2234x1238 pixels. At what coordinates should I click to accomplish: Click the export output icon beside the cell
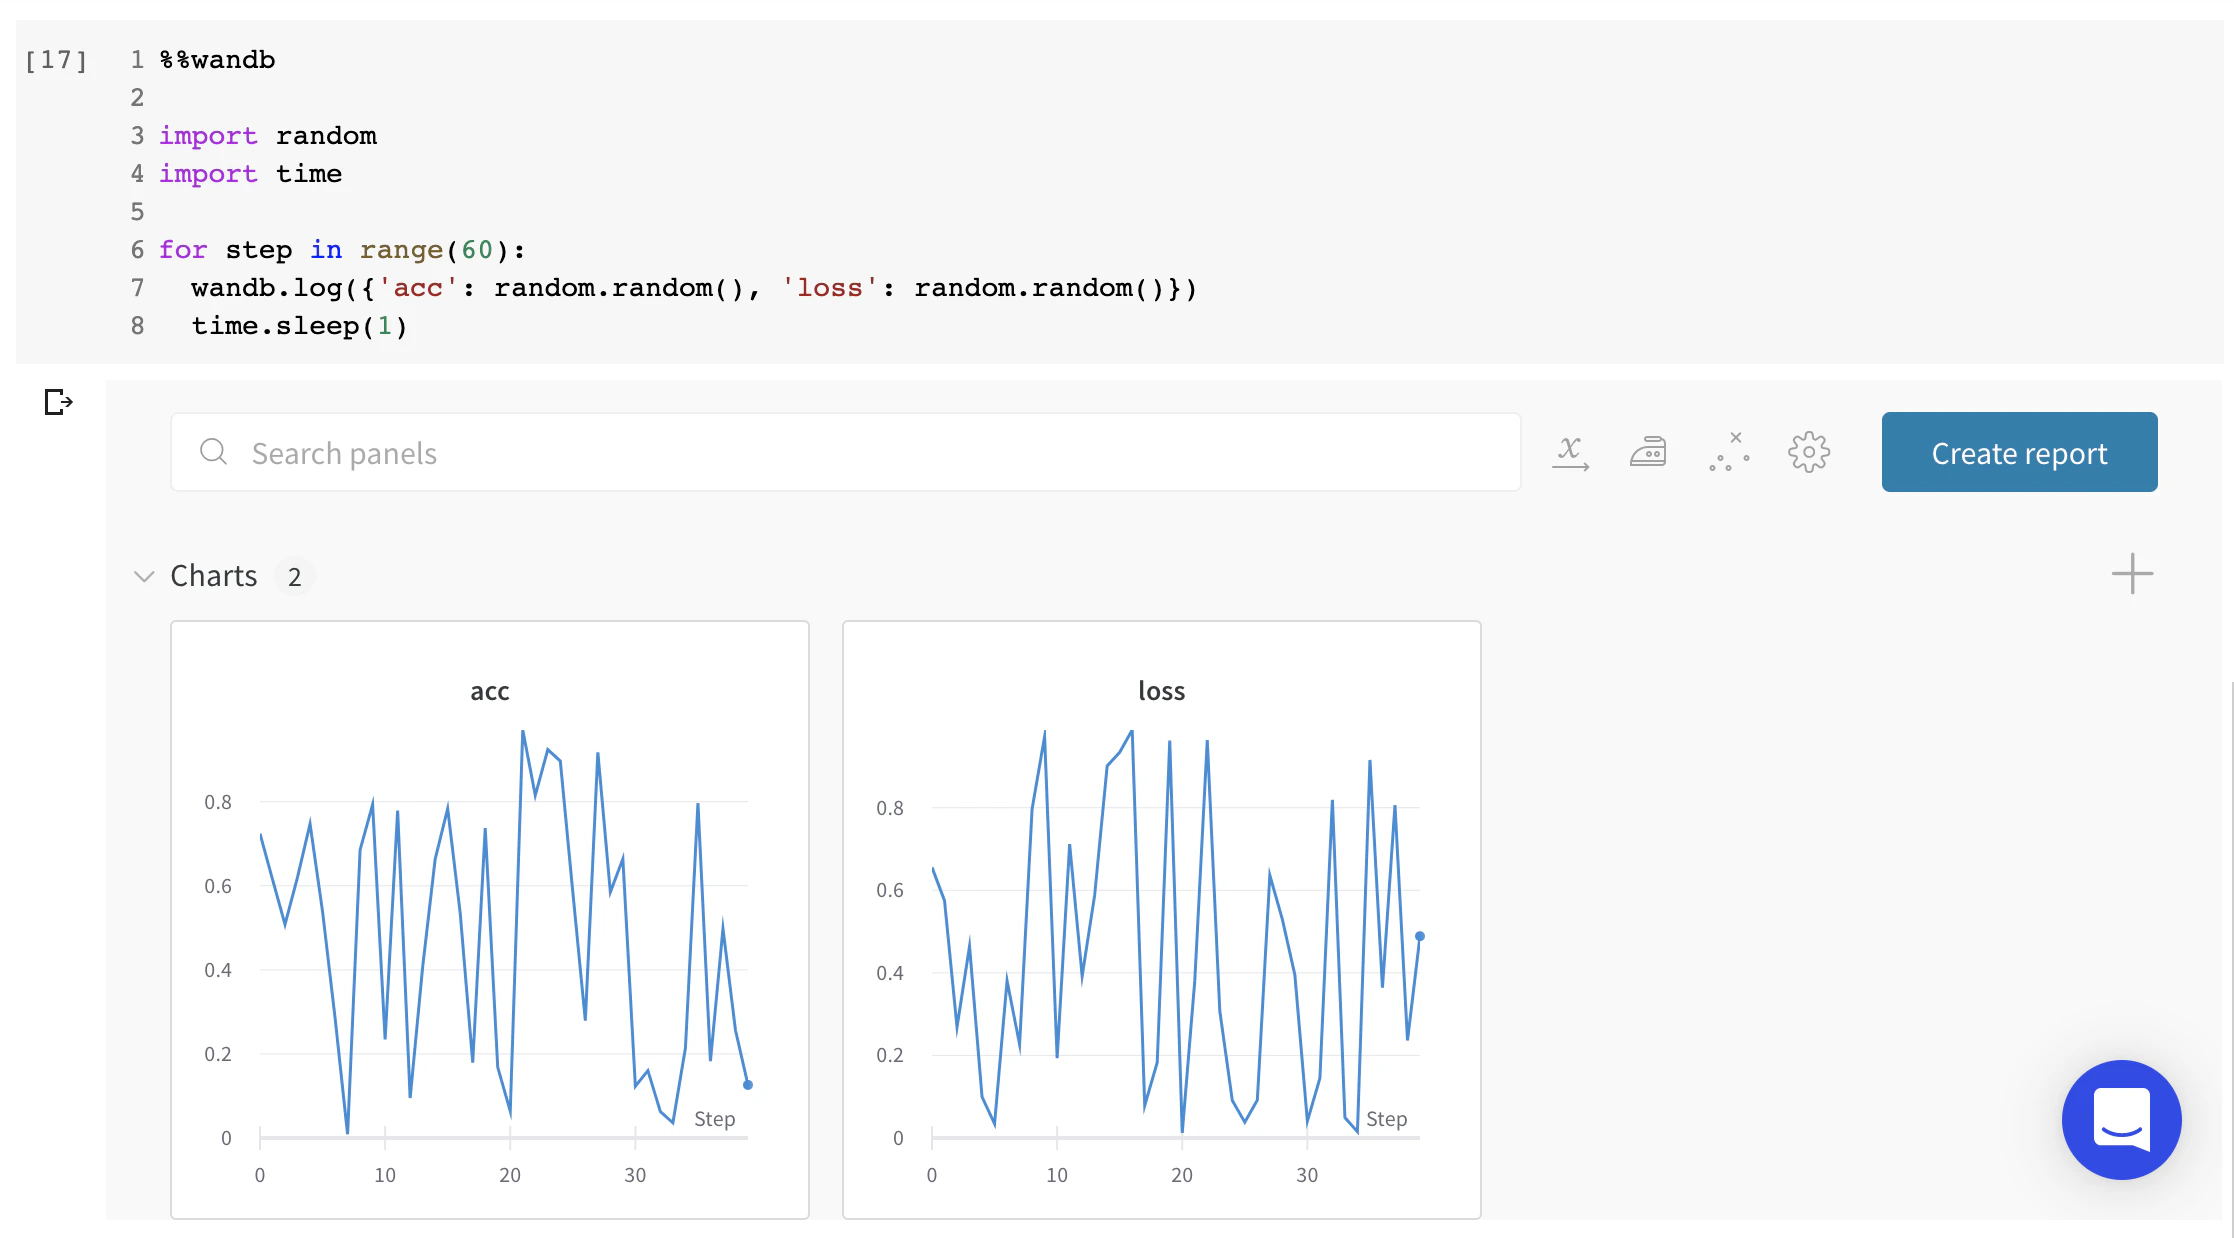(57, 403)
